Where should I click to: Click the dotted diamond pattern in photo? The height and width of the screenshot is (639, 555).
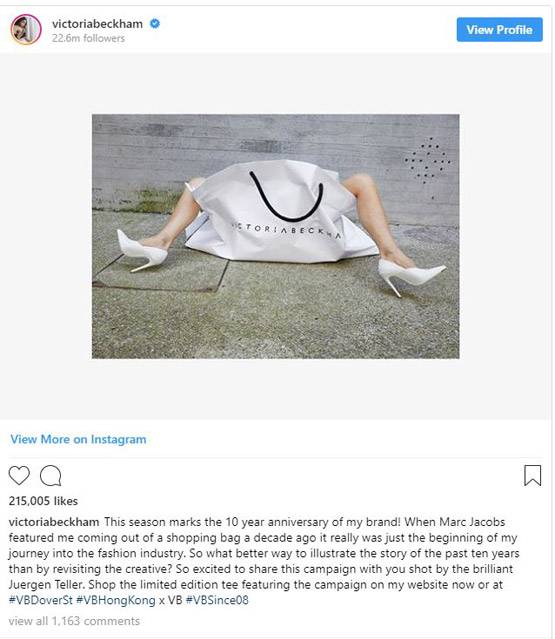point(427,160)
